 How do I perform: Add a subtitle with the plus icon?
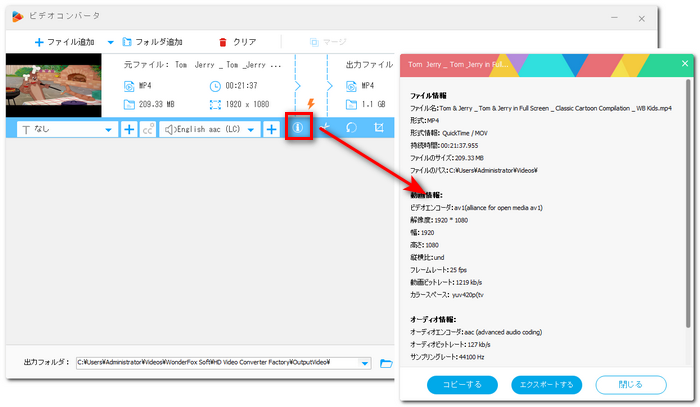click(129, 129)
